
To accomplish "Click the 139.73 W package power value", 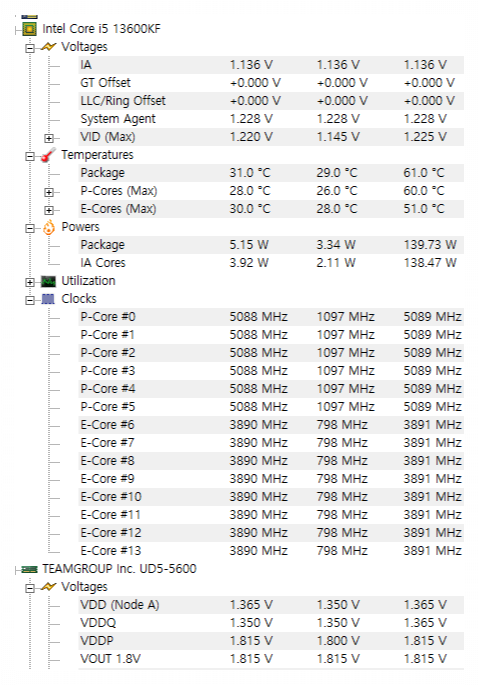I will click(430, 245).
